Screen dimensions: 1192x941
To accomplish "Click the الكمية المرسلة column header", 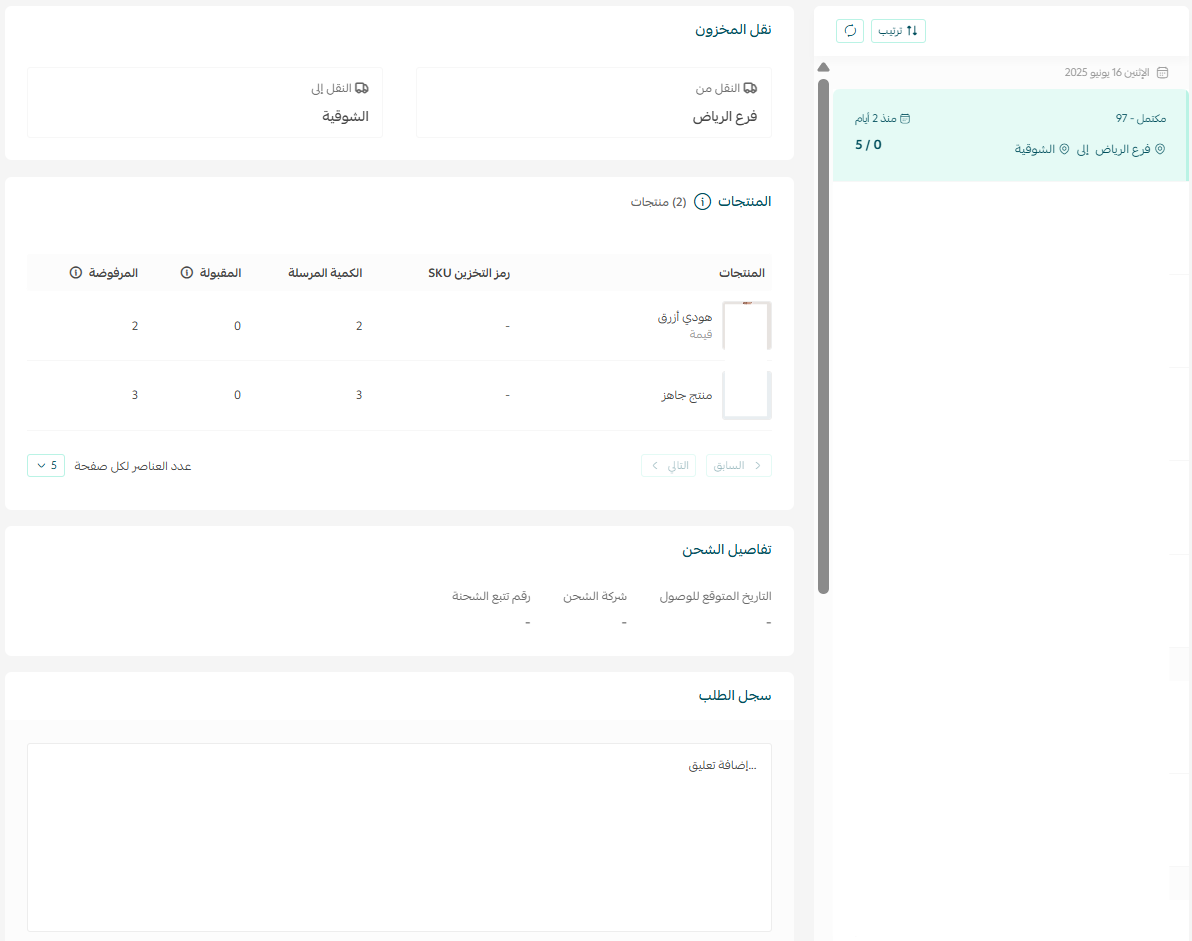I will [325, 273].
